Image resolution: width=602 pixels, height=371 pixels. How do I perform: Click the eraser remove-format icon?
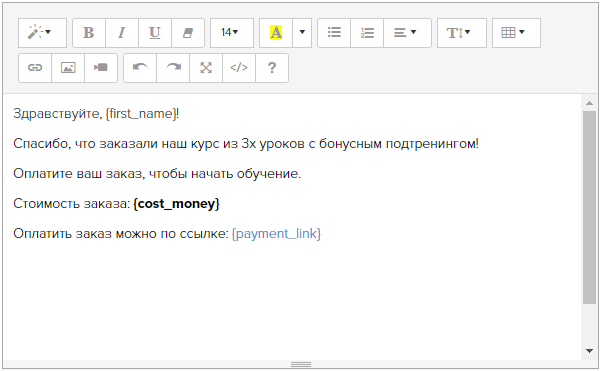tap(188, 33)
